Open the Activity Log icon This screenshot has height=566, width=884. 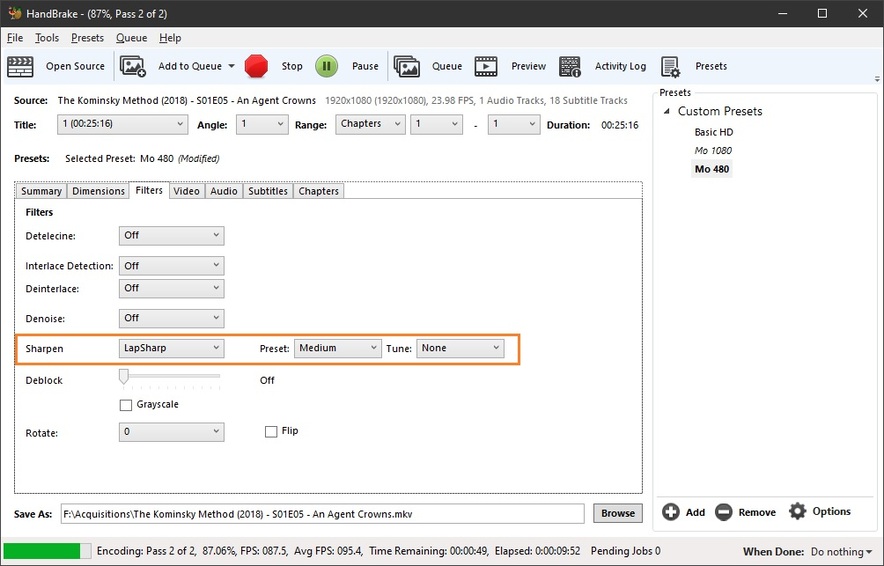point(570,67)
